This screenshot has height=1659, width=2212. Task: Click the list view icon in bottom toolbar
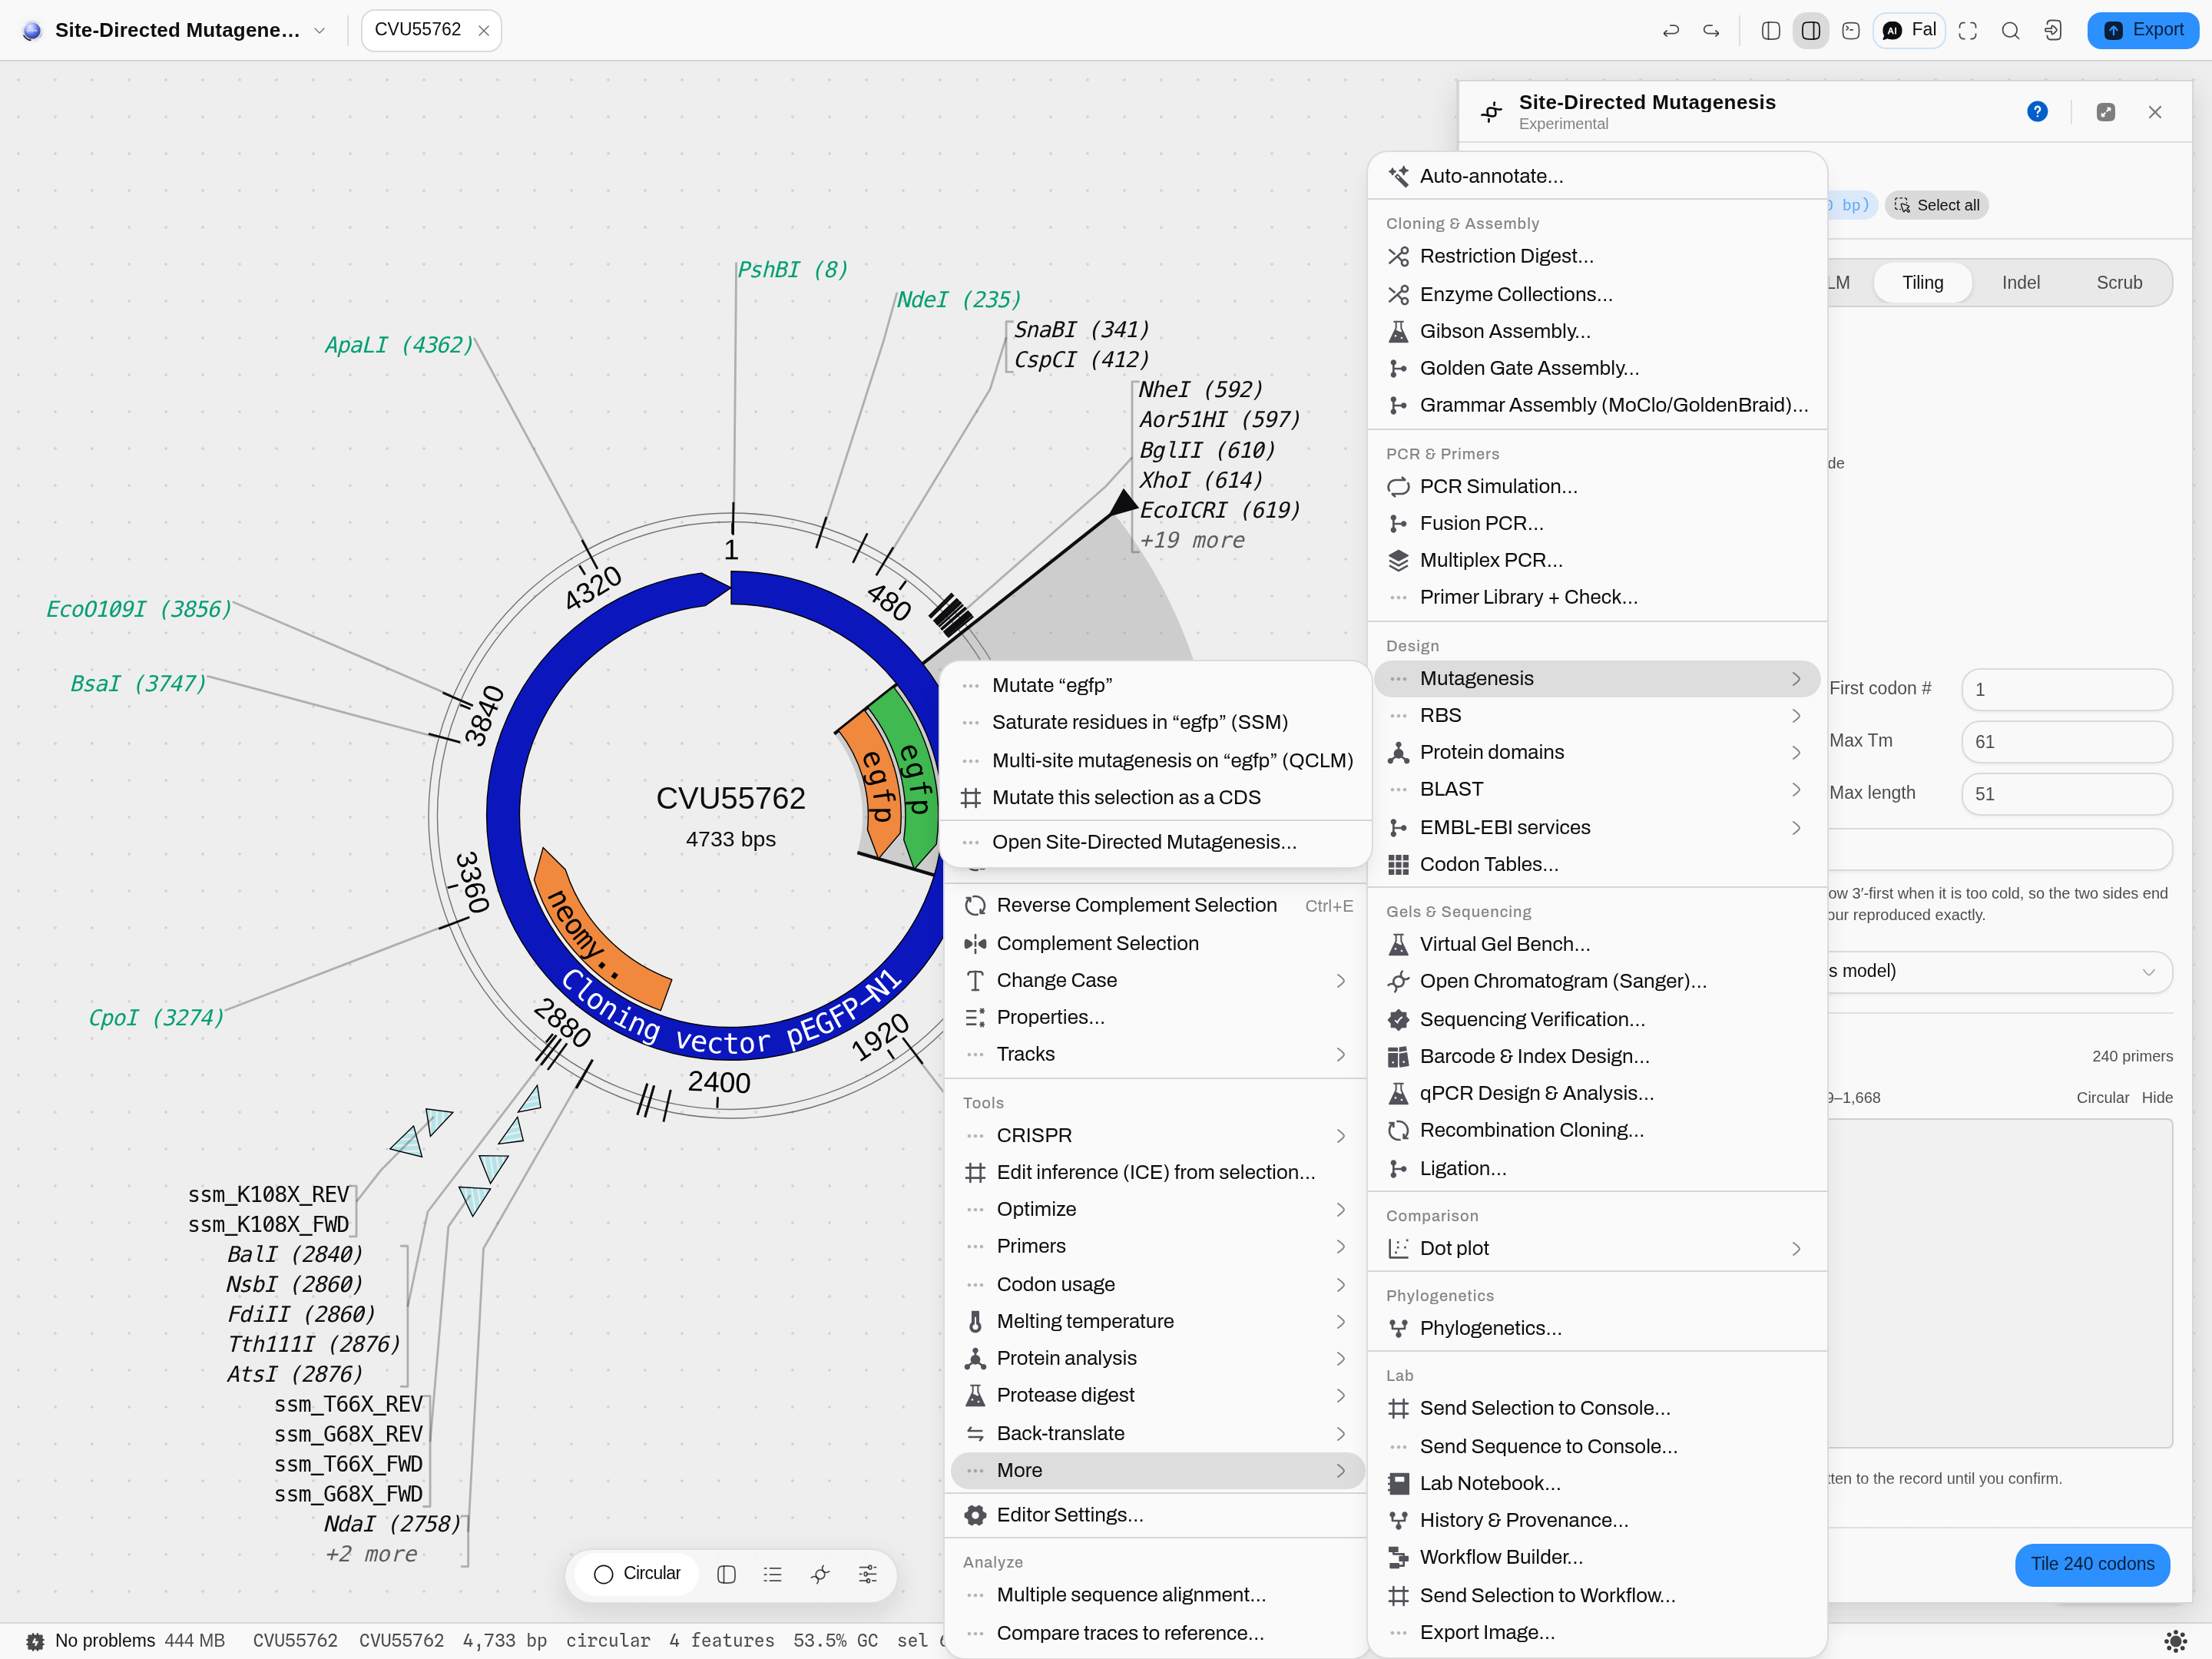coord(772,1574)
